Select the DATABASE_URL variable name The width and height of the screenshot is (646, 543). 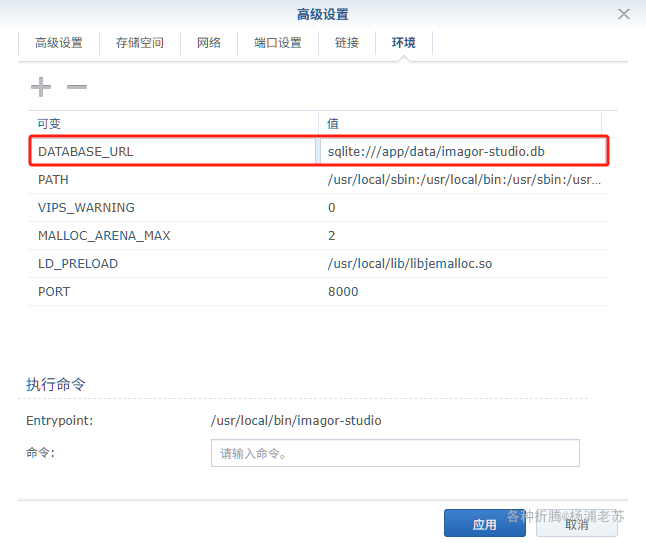[x=86, y=152]
